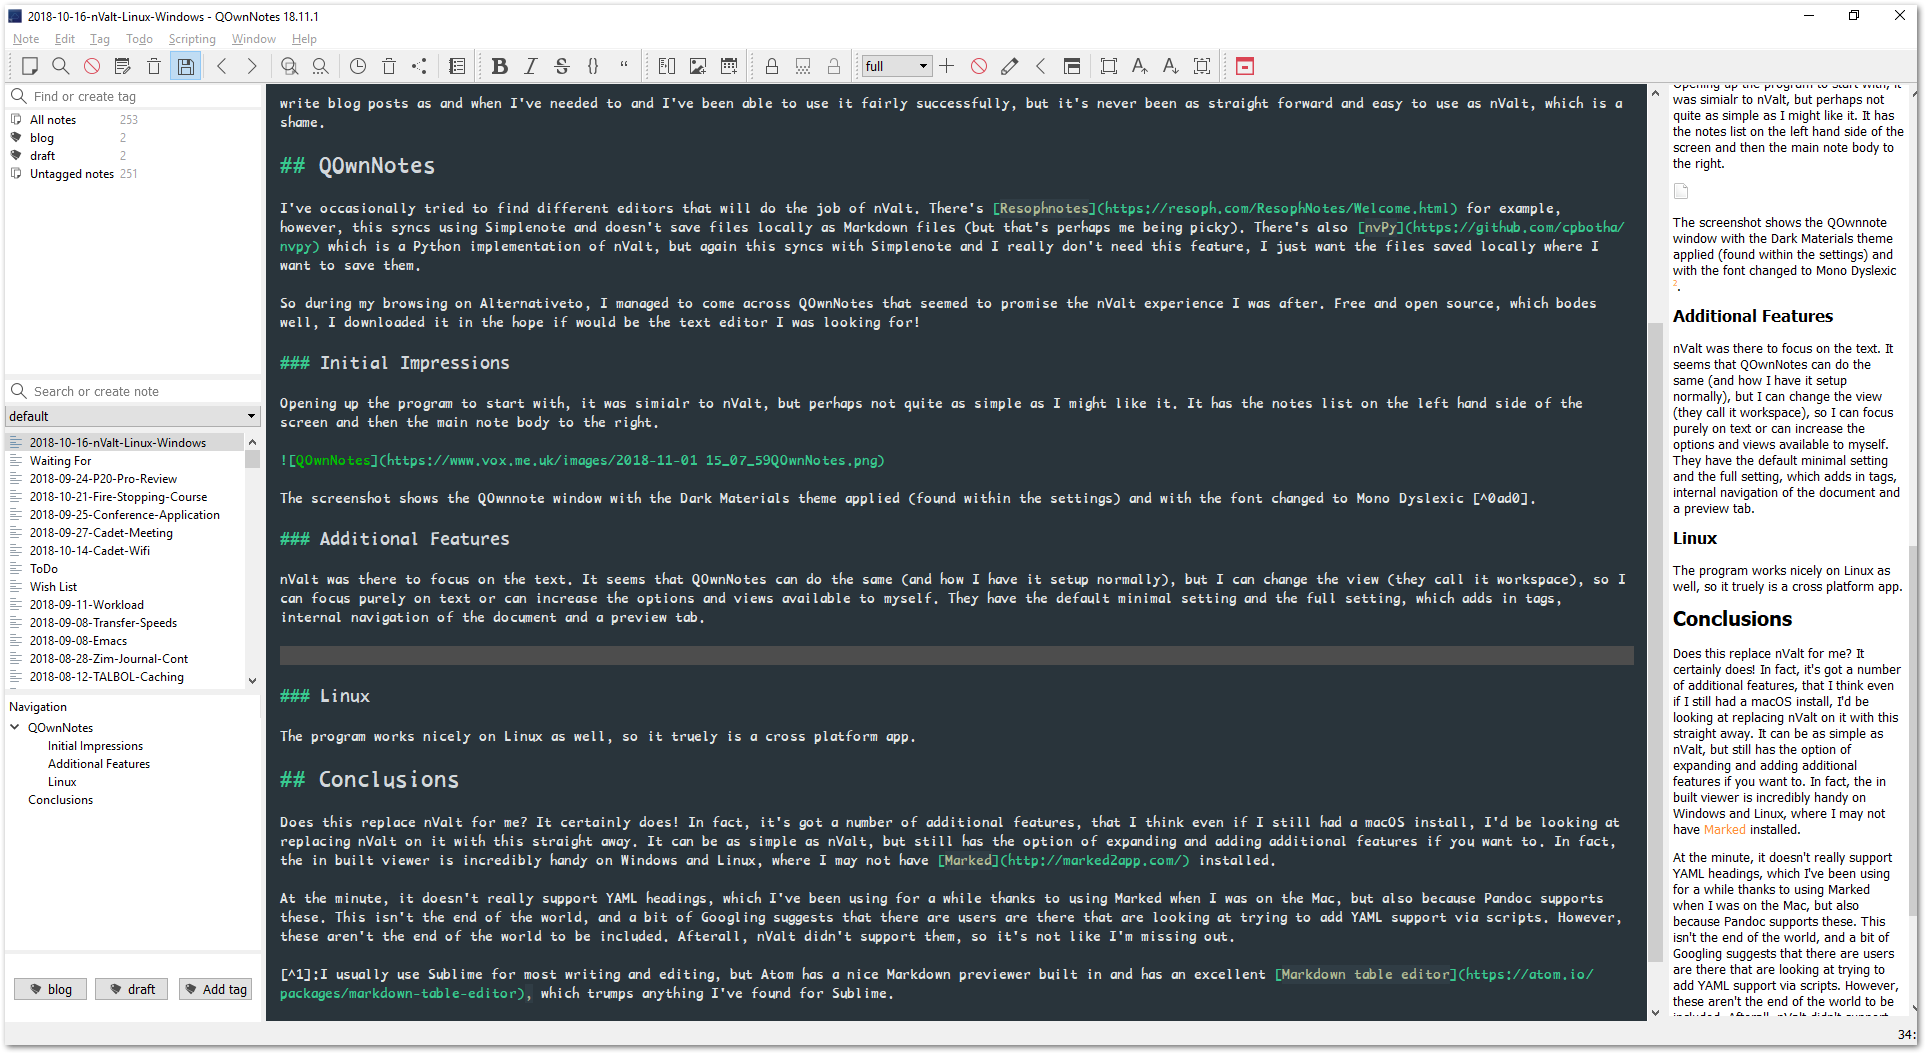Viewport: 1926px width, 1054px height.
Task: Open the 'default' note folder dropdown
Action: coord(133,416)
